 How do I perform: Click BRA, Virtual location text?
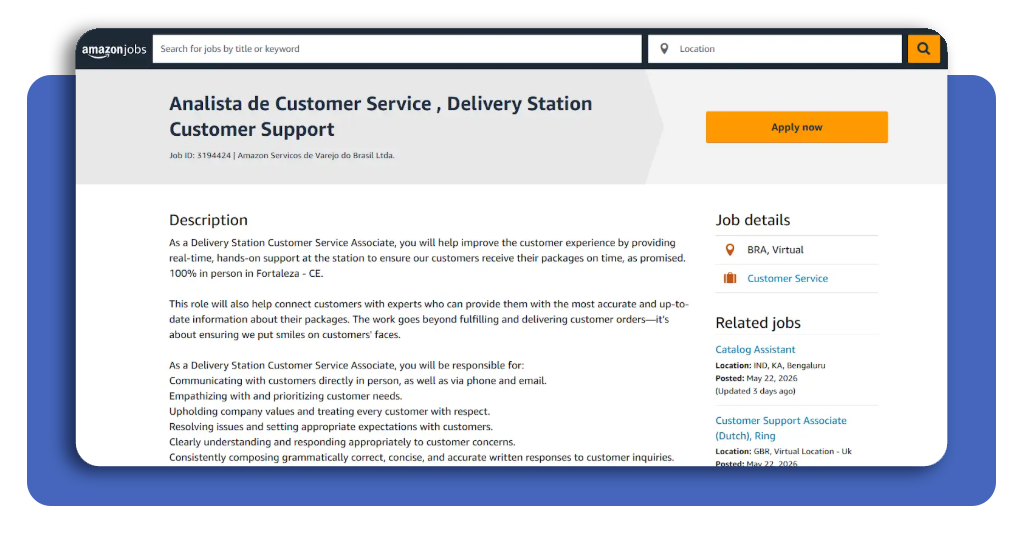[775, 250]
